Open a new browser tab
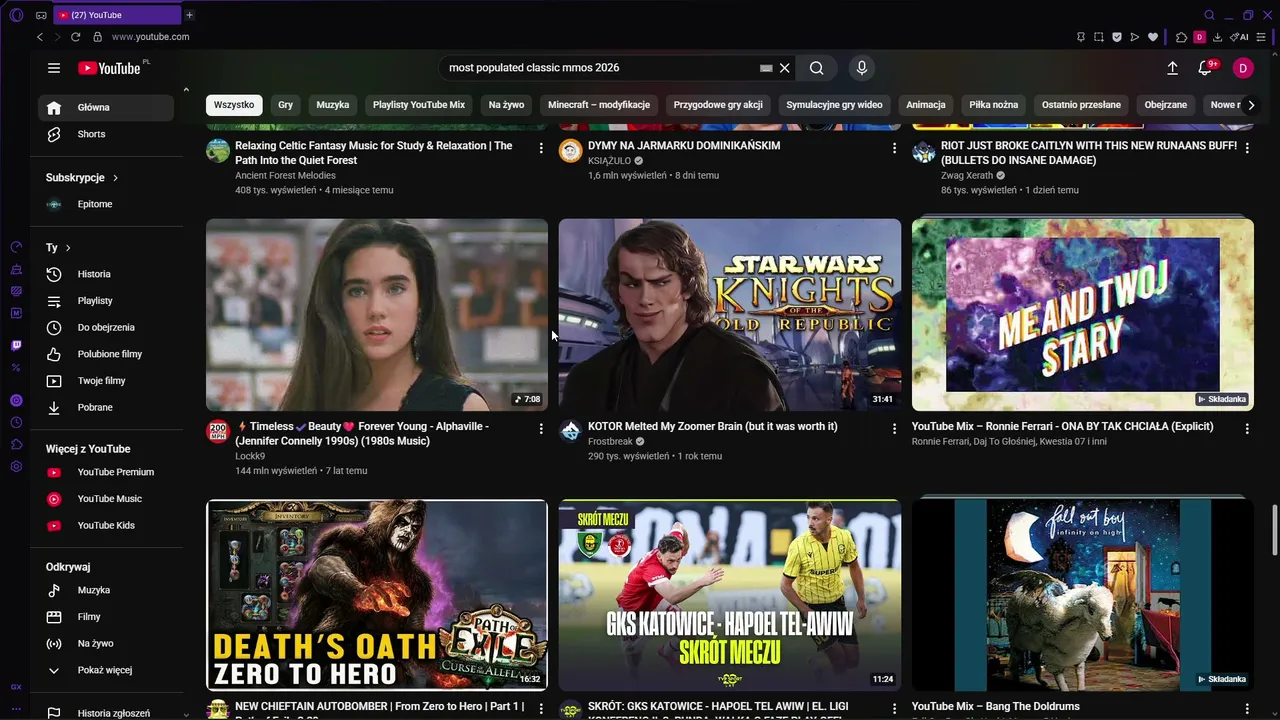 click(189, 15)
